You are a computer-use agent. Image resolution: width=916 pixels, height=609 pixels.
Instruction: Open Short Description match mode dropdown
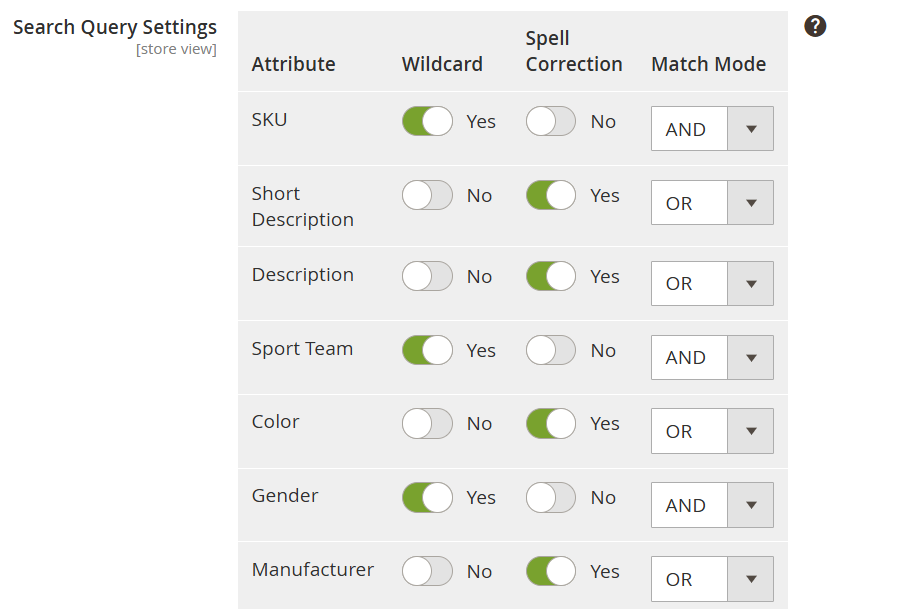coord(712,204)
